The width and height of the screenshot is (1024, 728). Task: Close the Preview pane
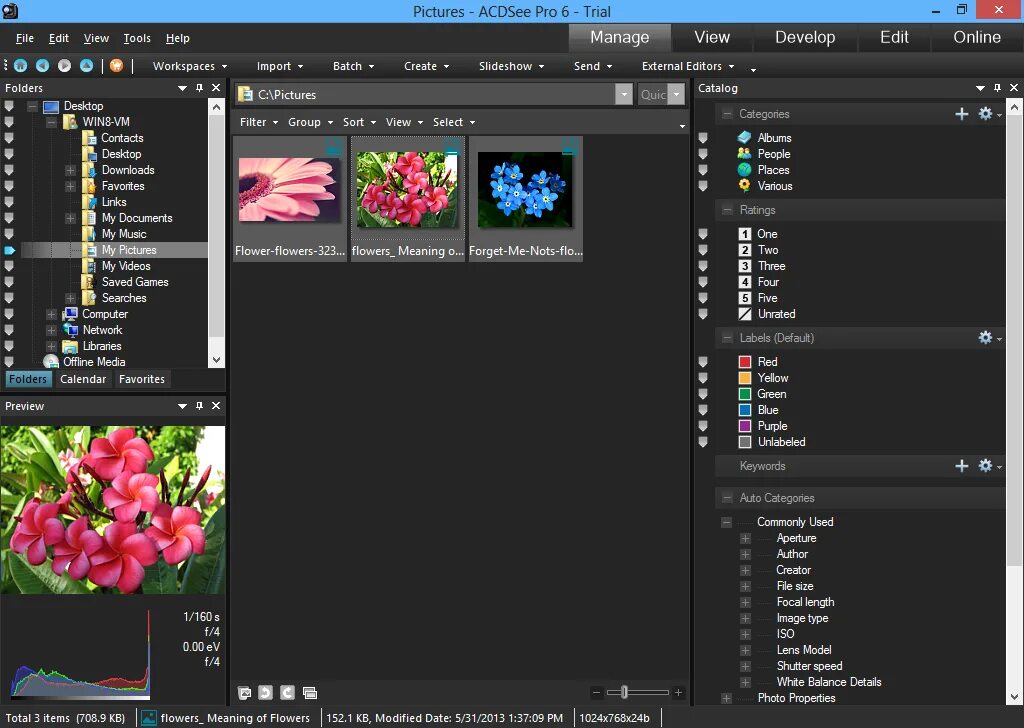pyautogui.click(x=216, y=405)
